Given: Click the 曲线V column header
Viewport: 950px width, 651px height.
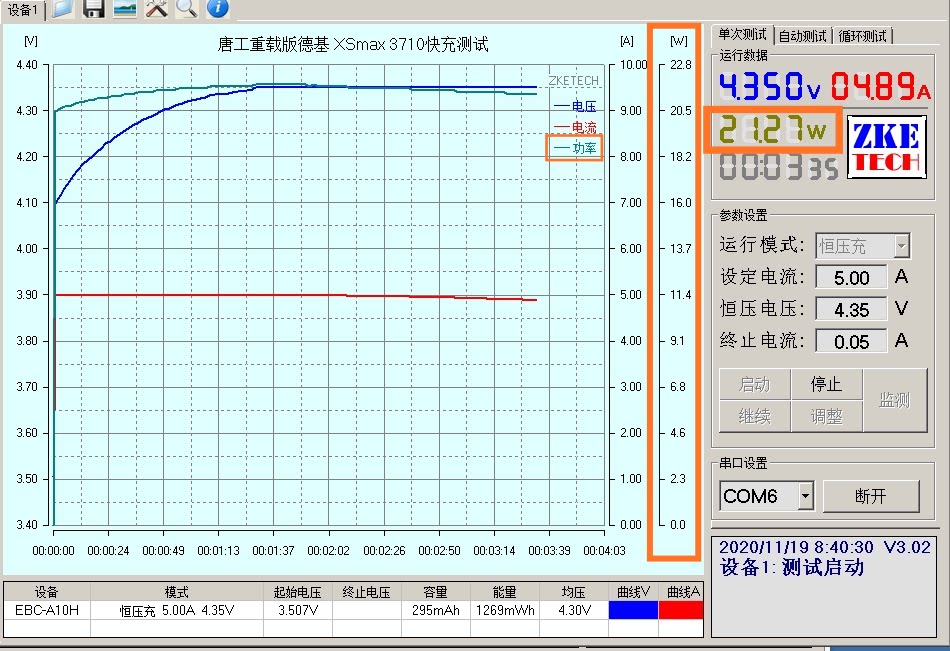Looking at the screenshot, I should 633,592.
